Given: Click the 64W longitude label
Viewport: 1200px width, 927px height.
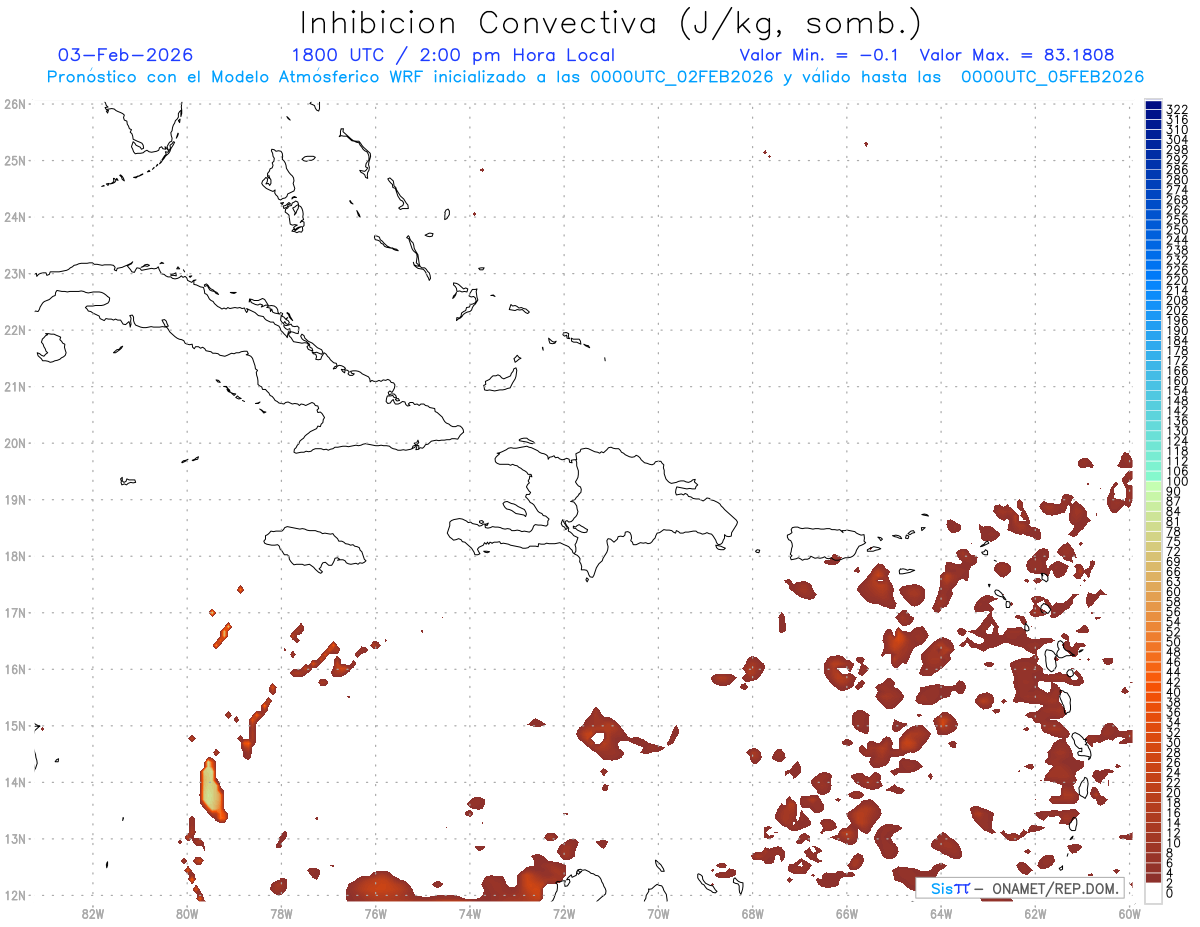Looking at the screenshot, I should 941,913.
